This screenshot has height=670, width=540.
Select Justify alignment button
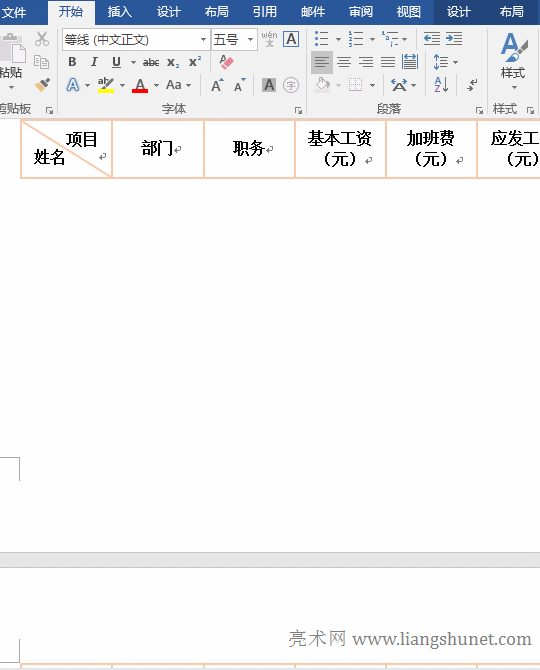tap(388, 62)
